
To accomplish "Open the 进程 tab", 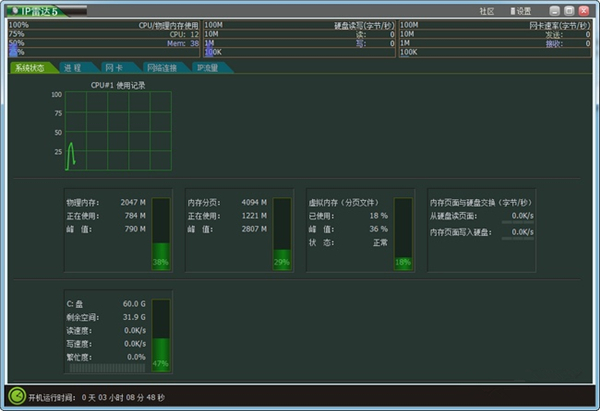I will pos(75,68).
